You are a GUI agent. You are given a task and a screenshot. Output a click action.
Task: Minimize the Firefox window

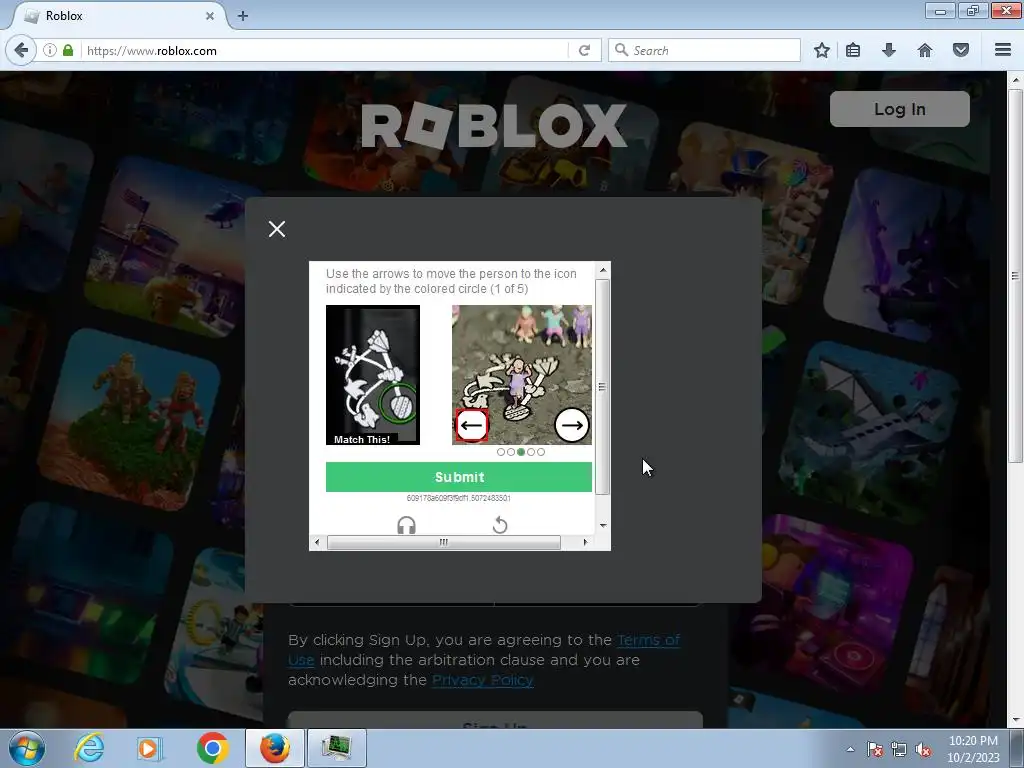(x=940, y=11)
